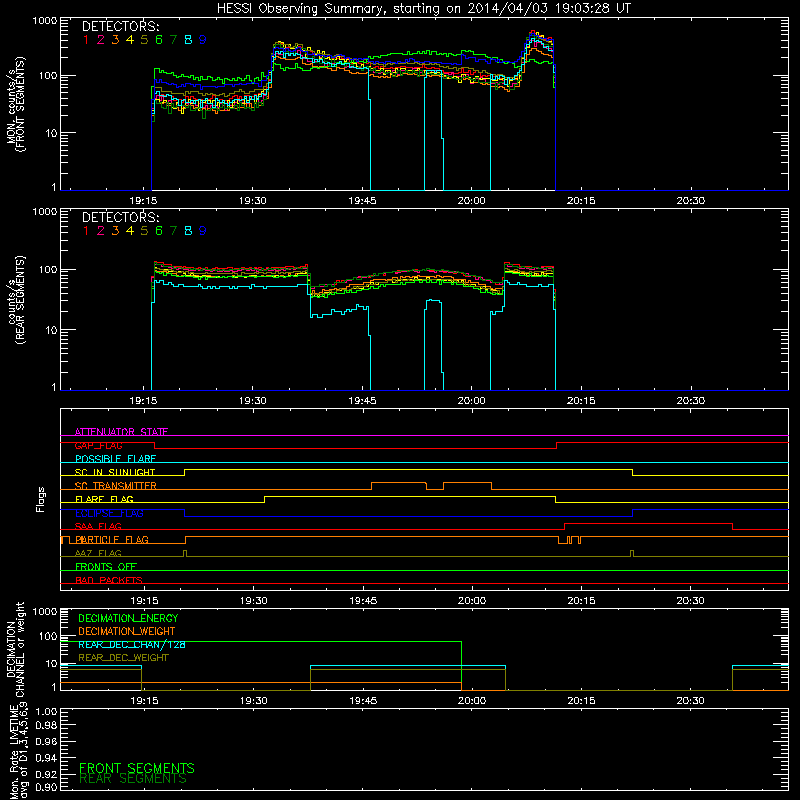The width and height of the screenshot is (800, 800).
Task: Select the BAD_PACKETS flag label
Action: click(x=109, y=580)
